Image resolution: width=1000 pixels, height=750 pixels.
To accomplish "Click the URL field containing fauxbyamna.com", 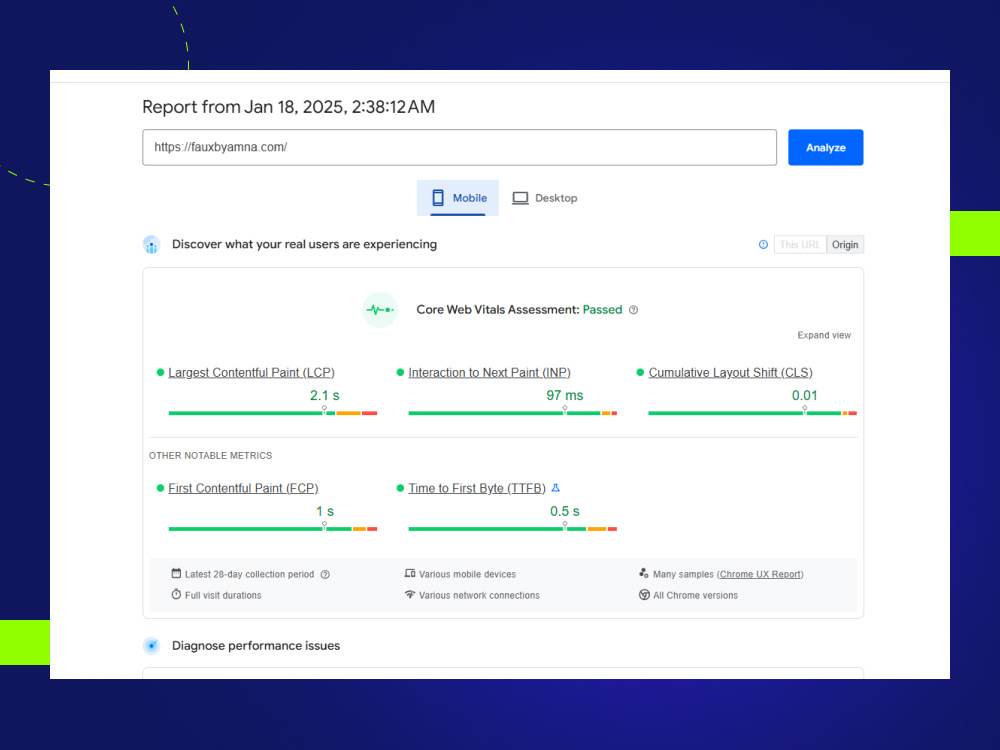I will (459, 147).
